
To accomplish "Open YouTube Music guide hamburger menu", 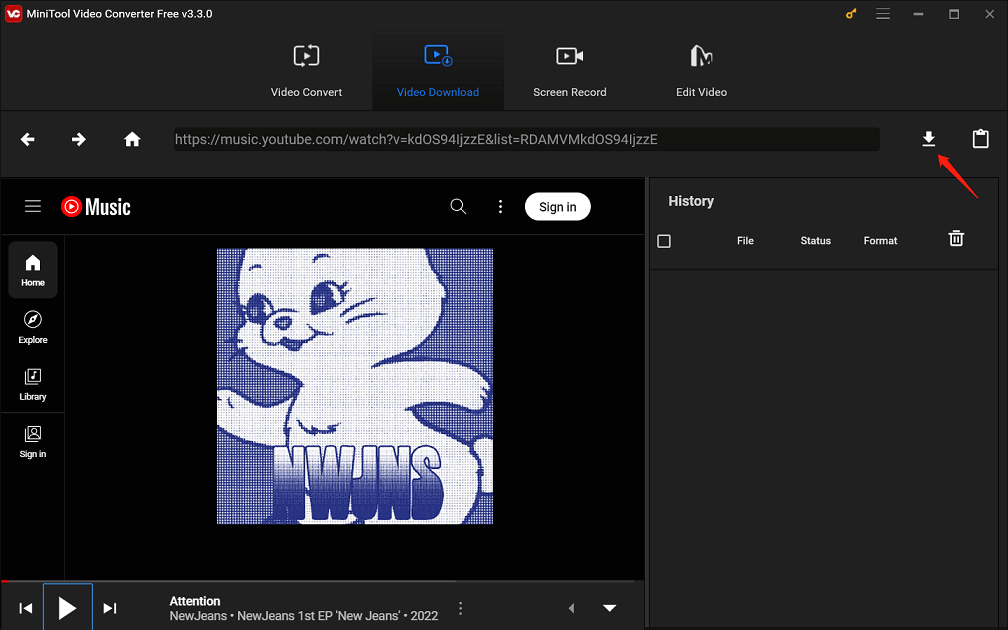I will [x=33, y=206].
